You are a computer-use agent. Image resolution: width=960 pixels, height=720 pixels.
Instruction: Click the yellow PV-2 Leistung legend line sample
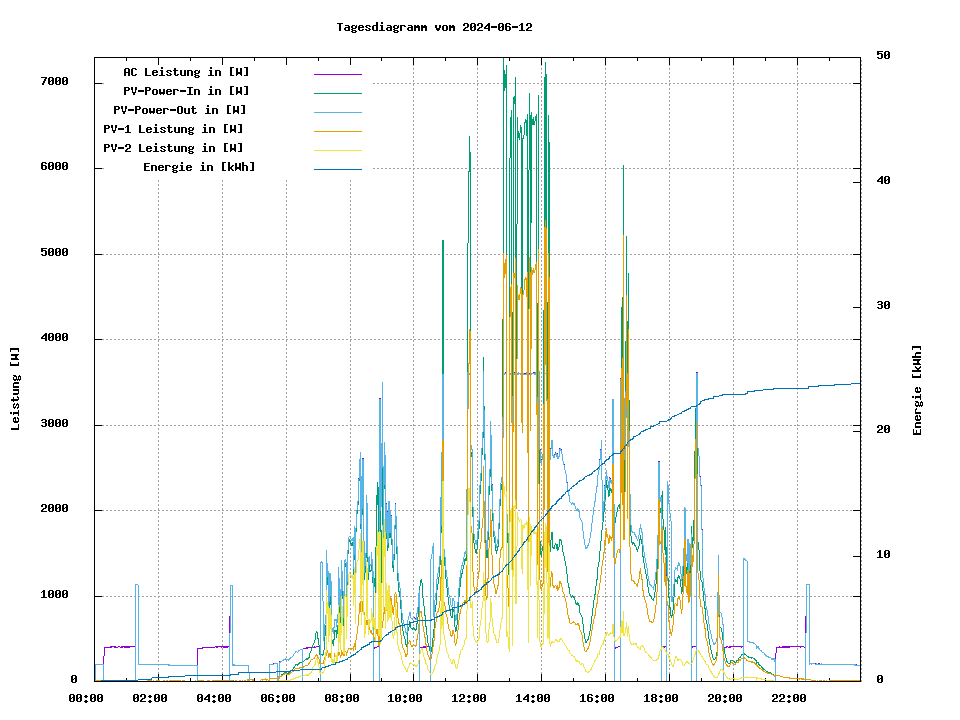click(x=337, y=149)
